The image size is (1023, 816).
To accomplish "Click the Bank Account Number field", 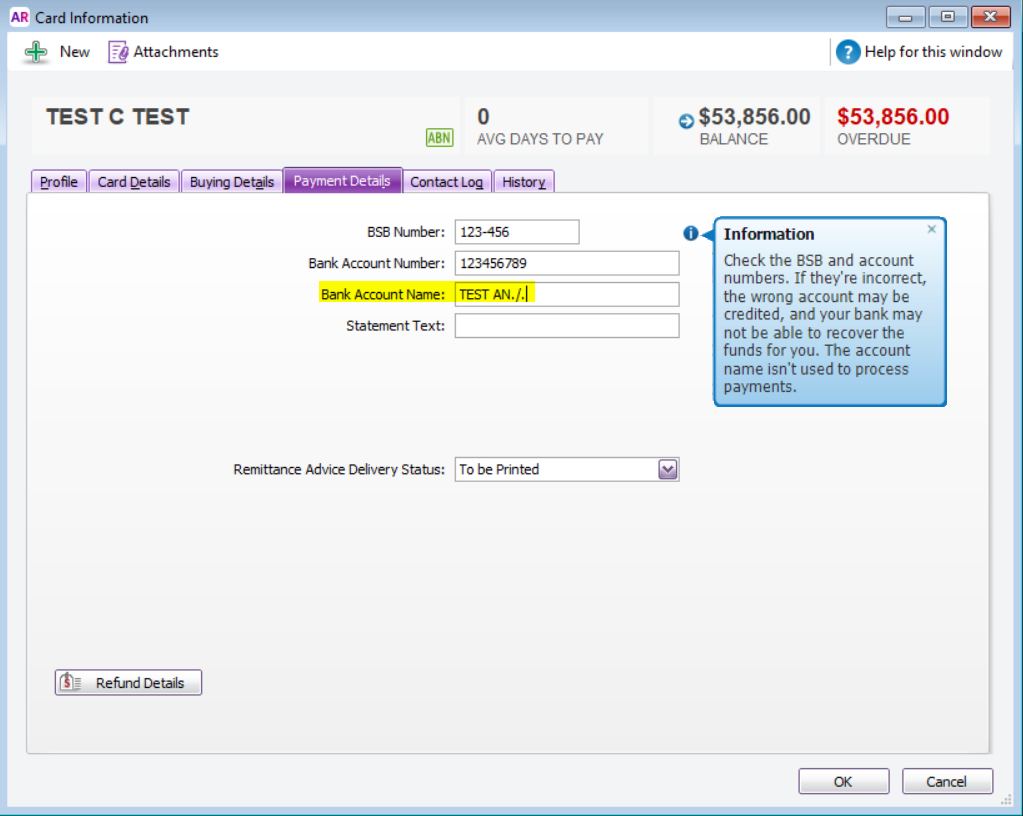I will [567, 264].
